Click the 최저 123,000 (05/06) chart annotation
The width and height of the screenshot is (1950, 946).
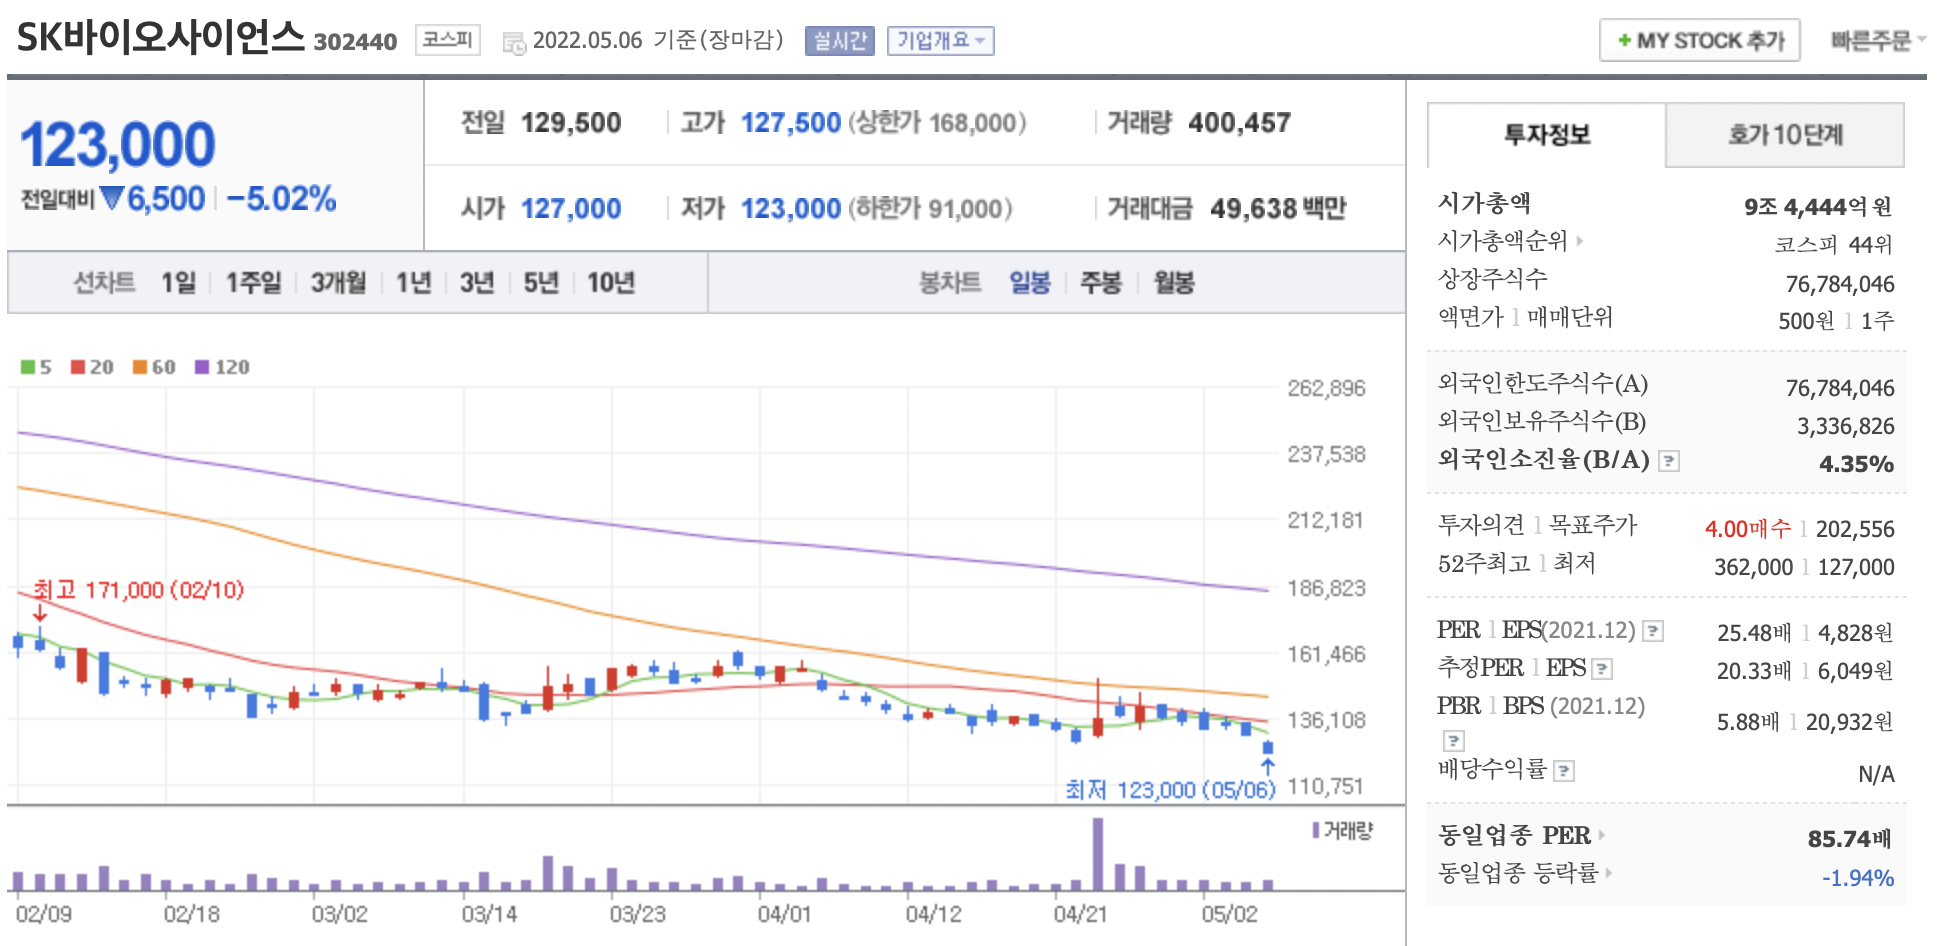coord(1170,790)
